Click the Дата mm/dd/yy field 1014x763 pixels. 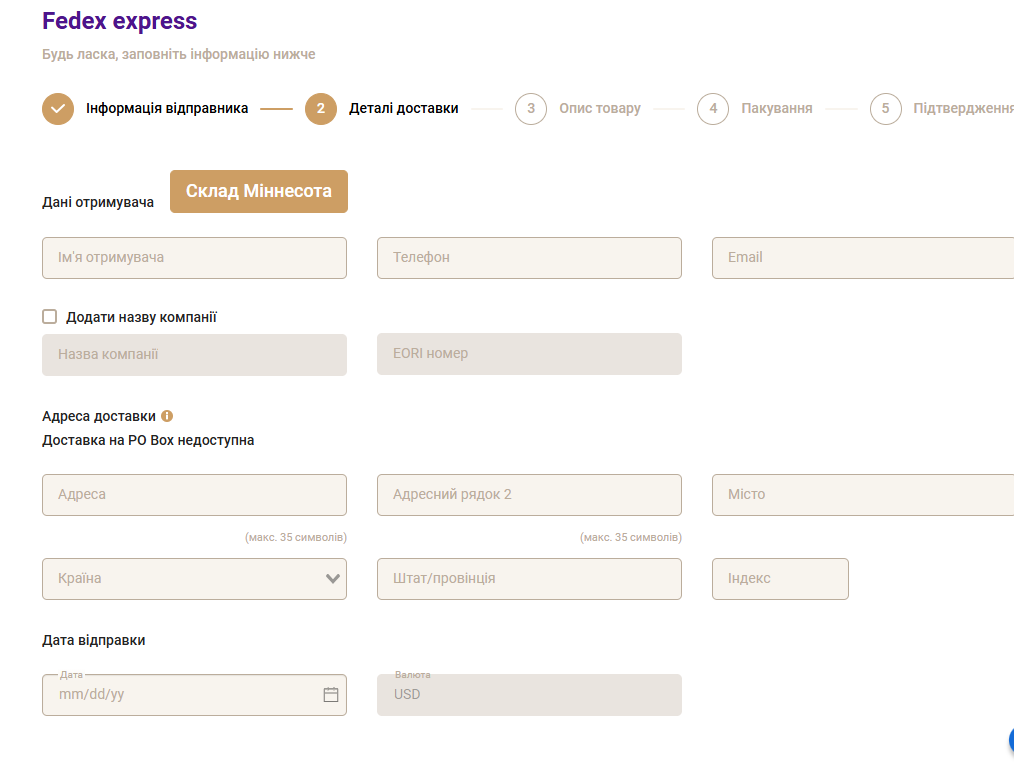click(x=195, y=695)
